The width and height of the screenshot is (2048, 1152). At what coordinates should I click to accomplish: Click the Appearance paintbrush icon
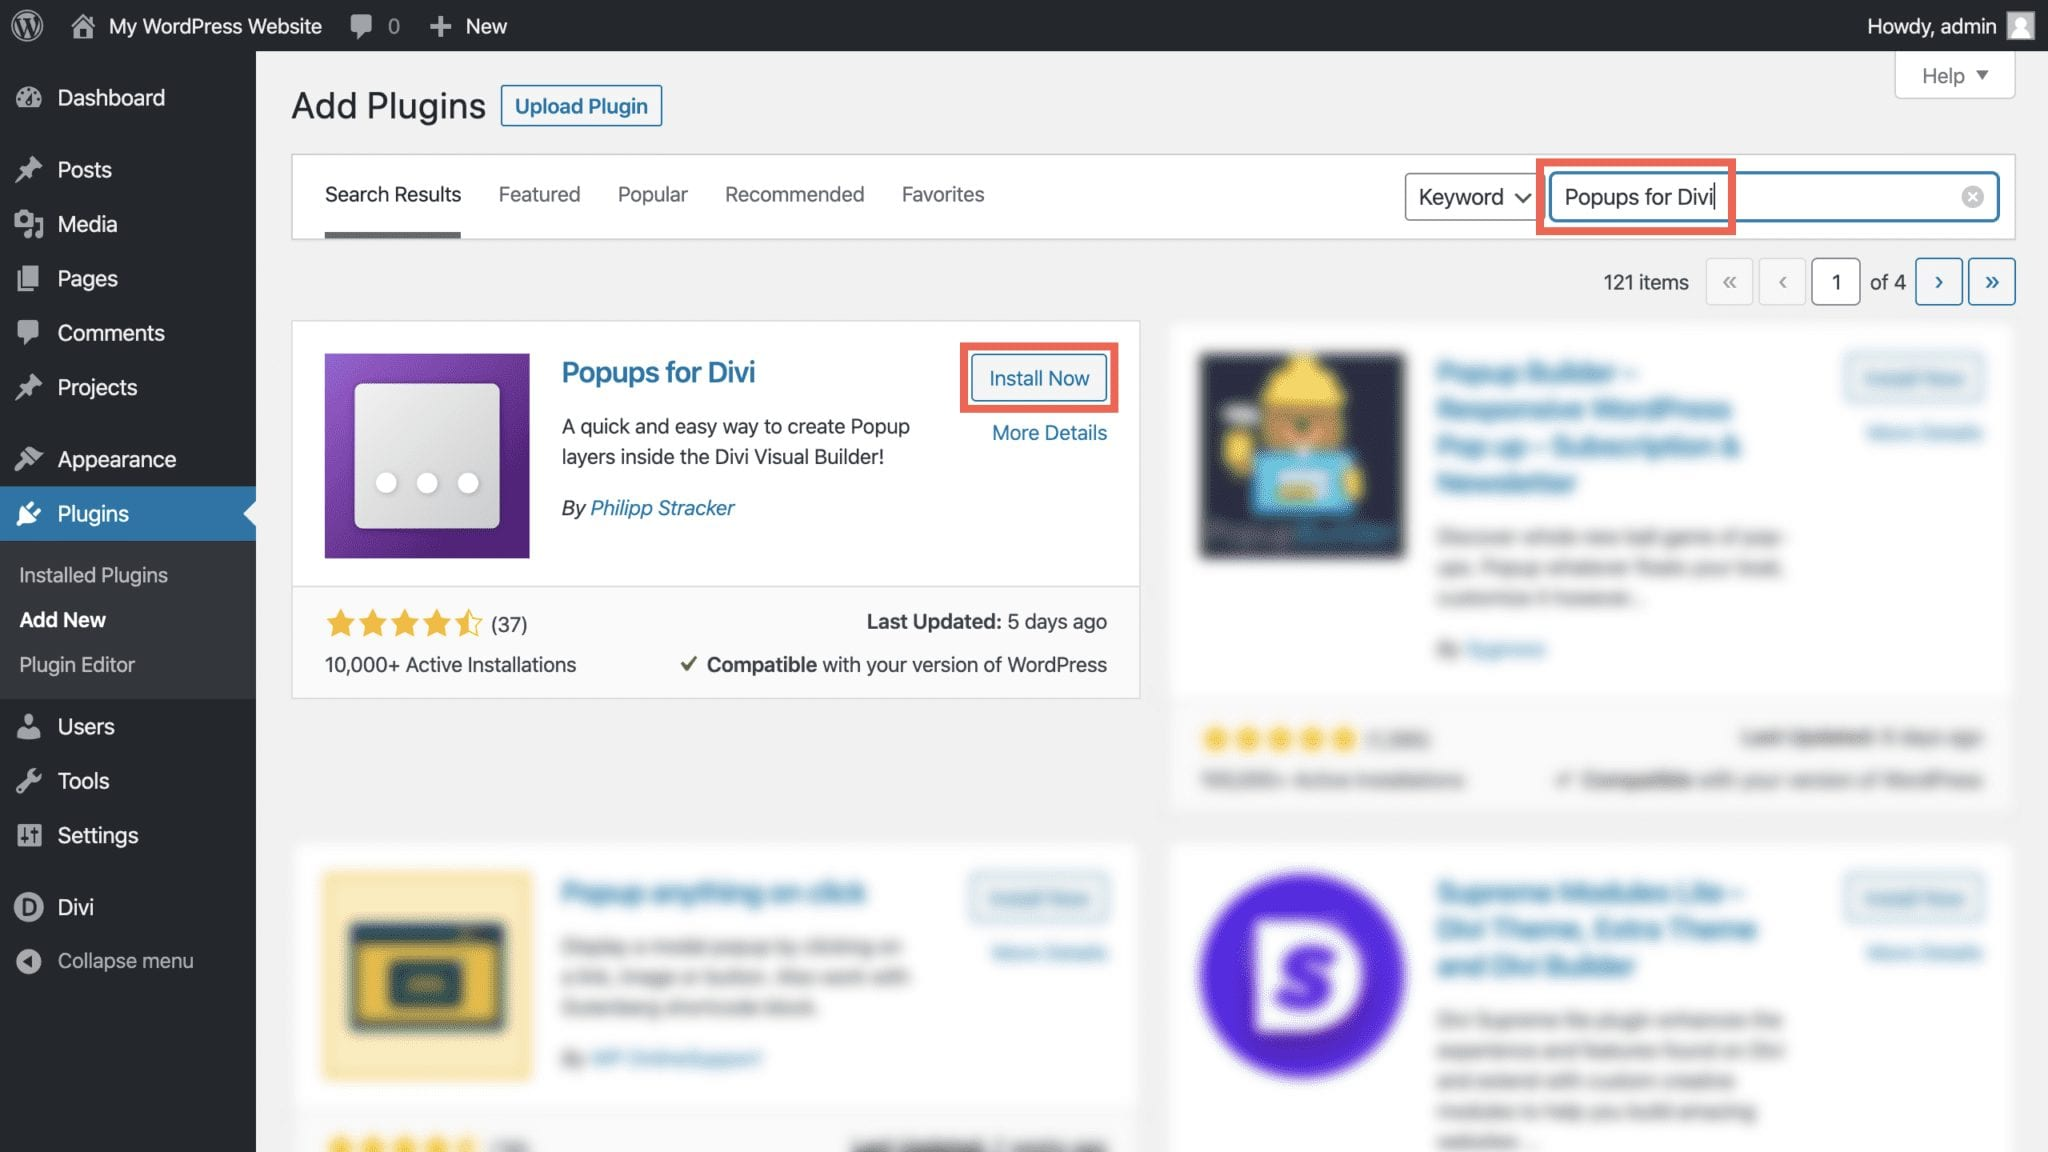29,459
